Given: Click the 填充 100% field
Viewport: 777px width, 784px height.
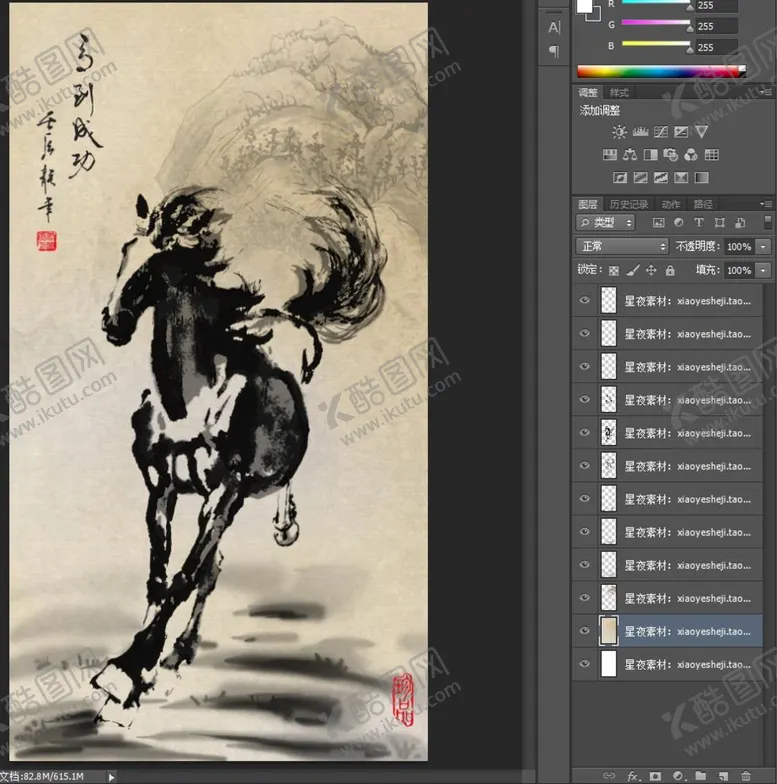Looking at the screenshot, I should (x=740, y=270).
